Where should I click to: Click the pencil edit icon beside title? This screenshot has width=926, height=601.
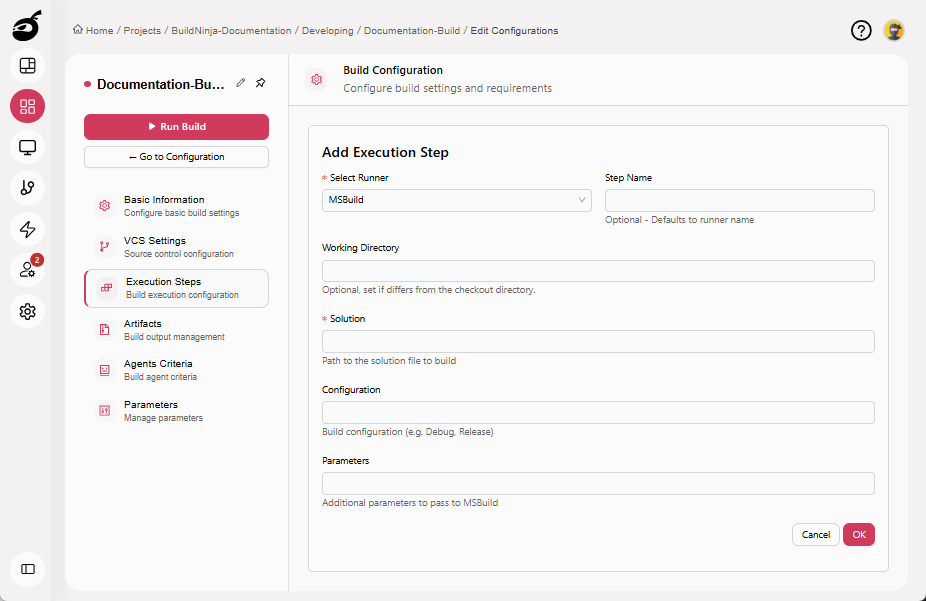click(x=241, y=83)
